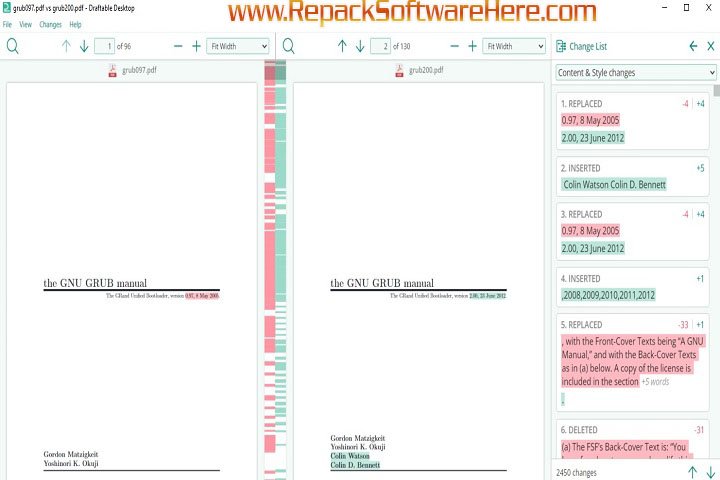Click the 2450 changes status text
Image resolution: width=720 pixels, height=480 pixels.
click(576, 473)
